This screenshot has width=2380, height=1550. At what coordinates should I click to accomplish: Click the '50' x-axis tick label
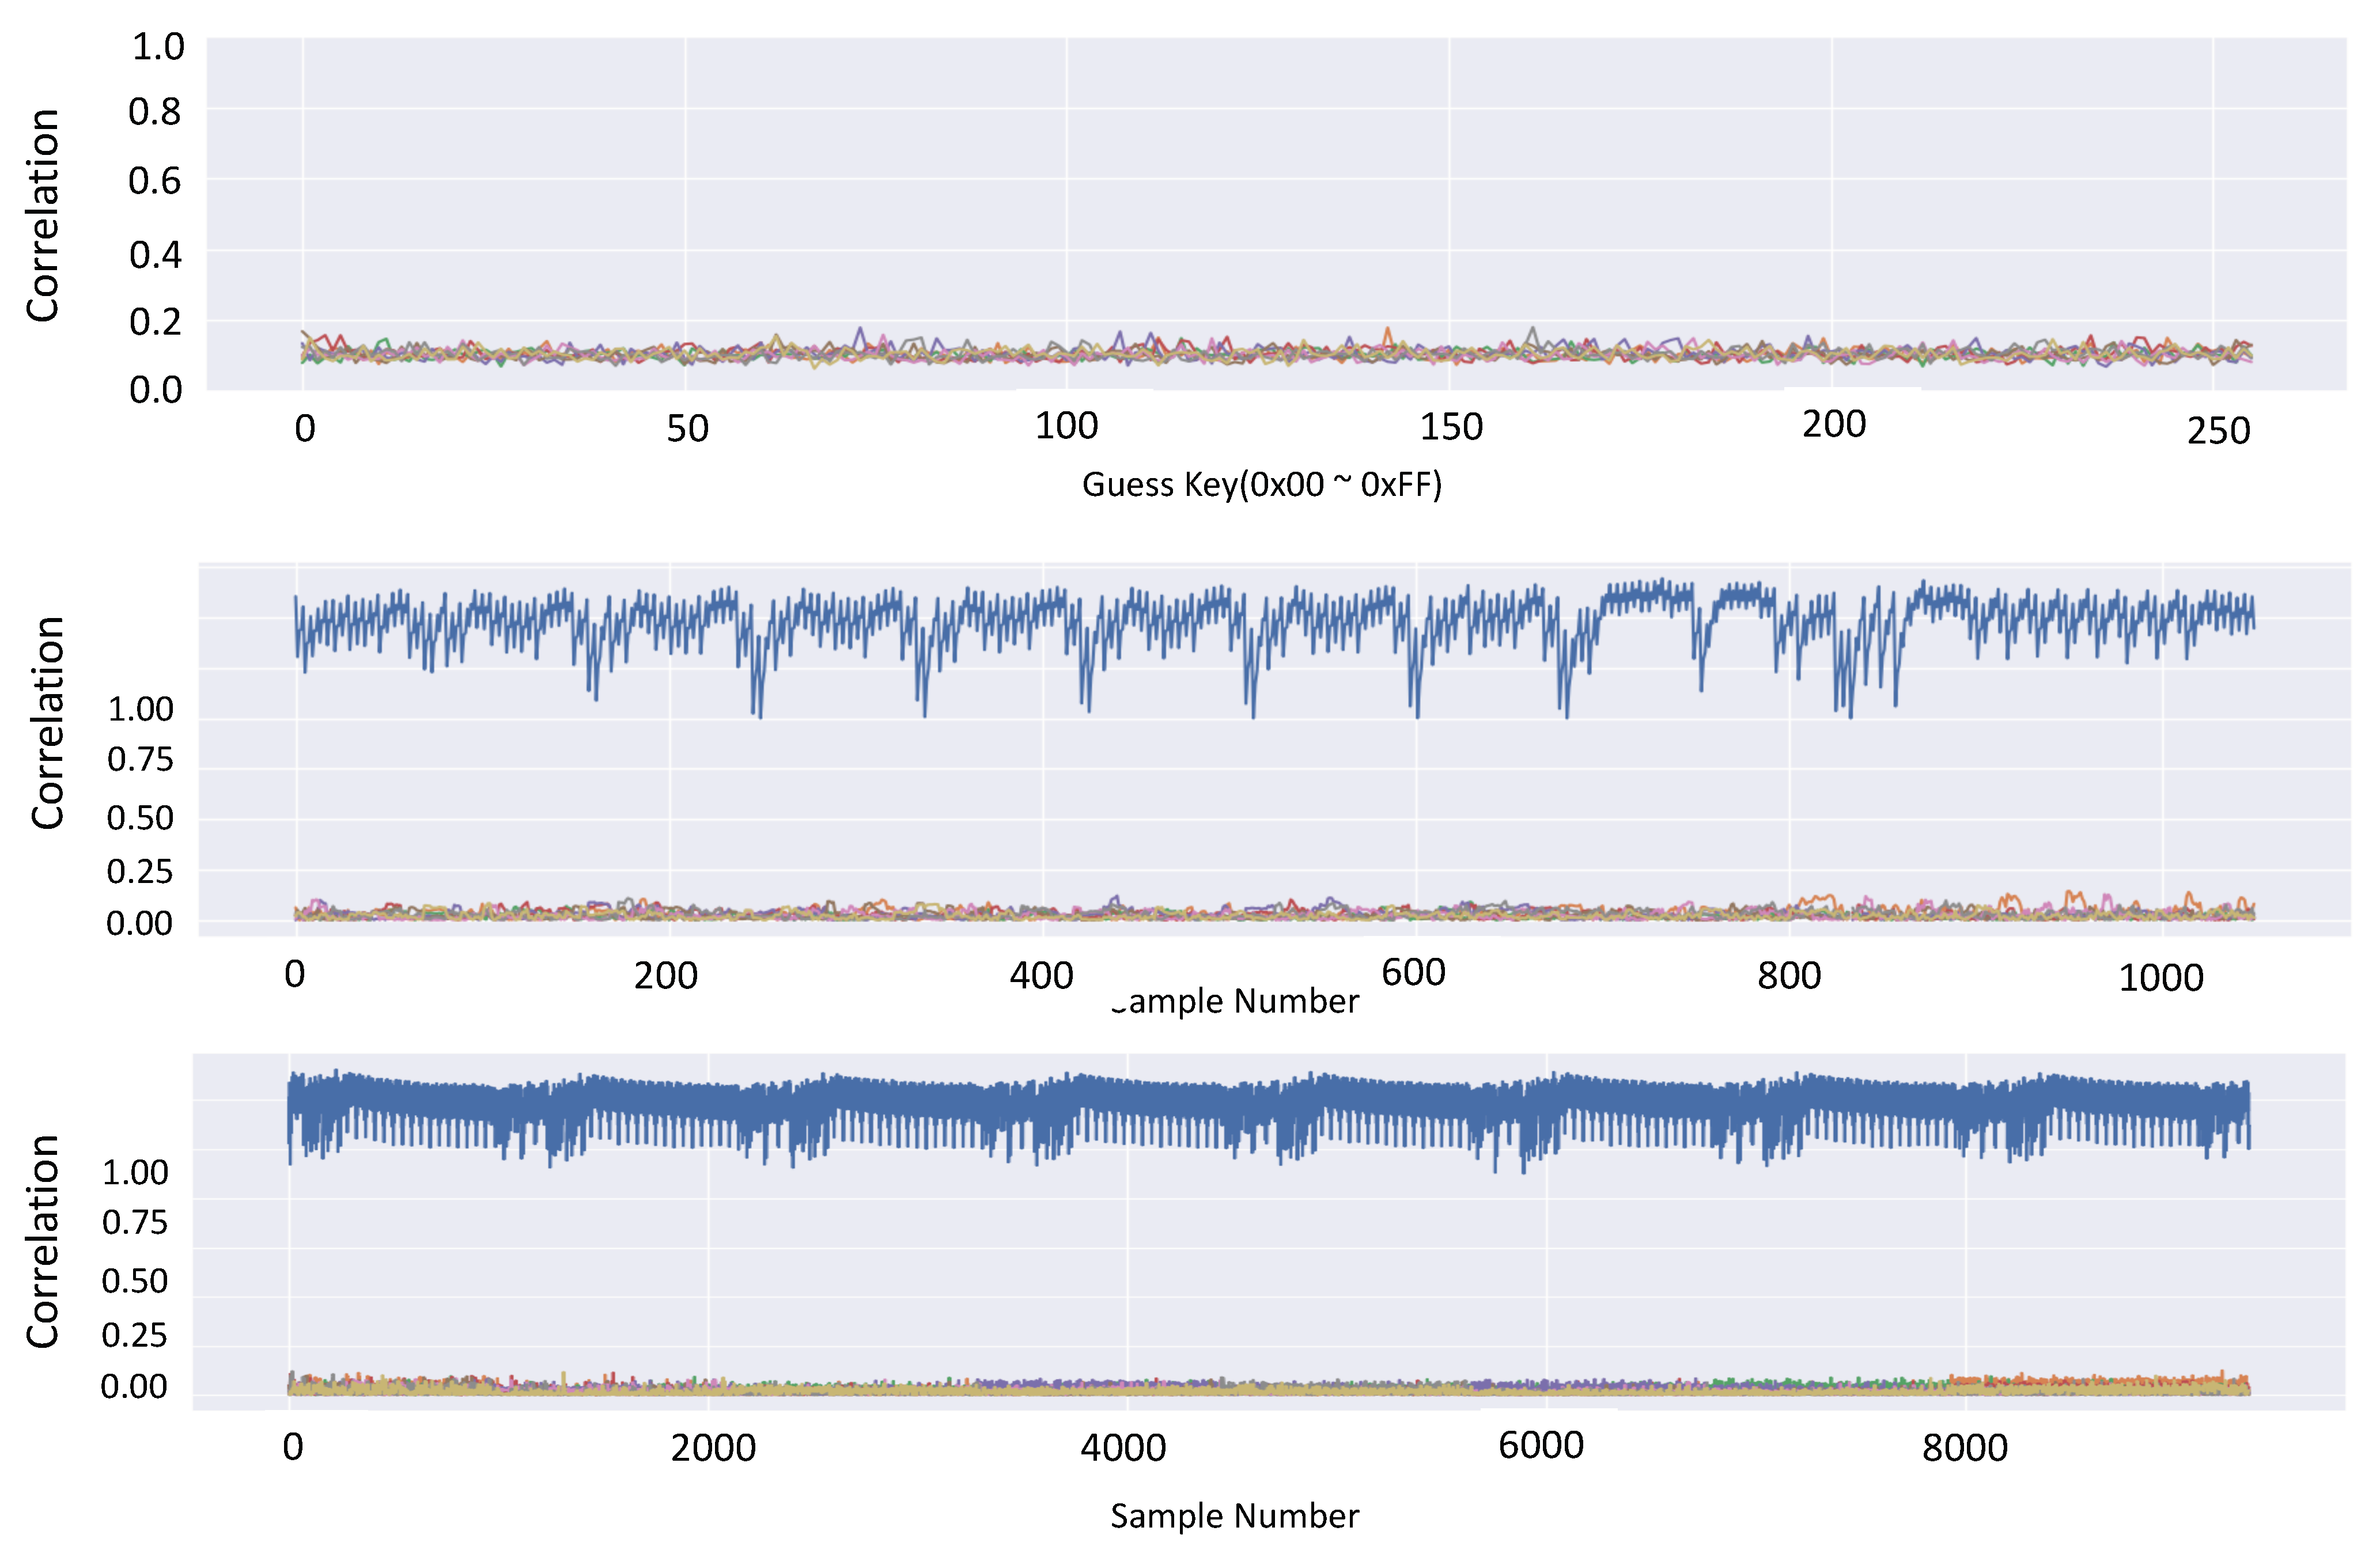(x=688, y=429)
